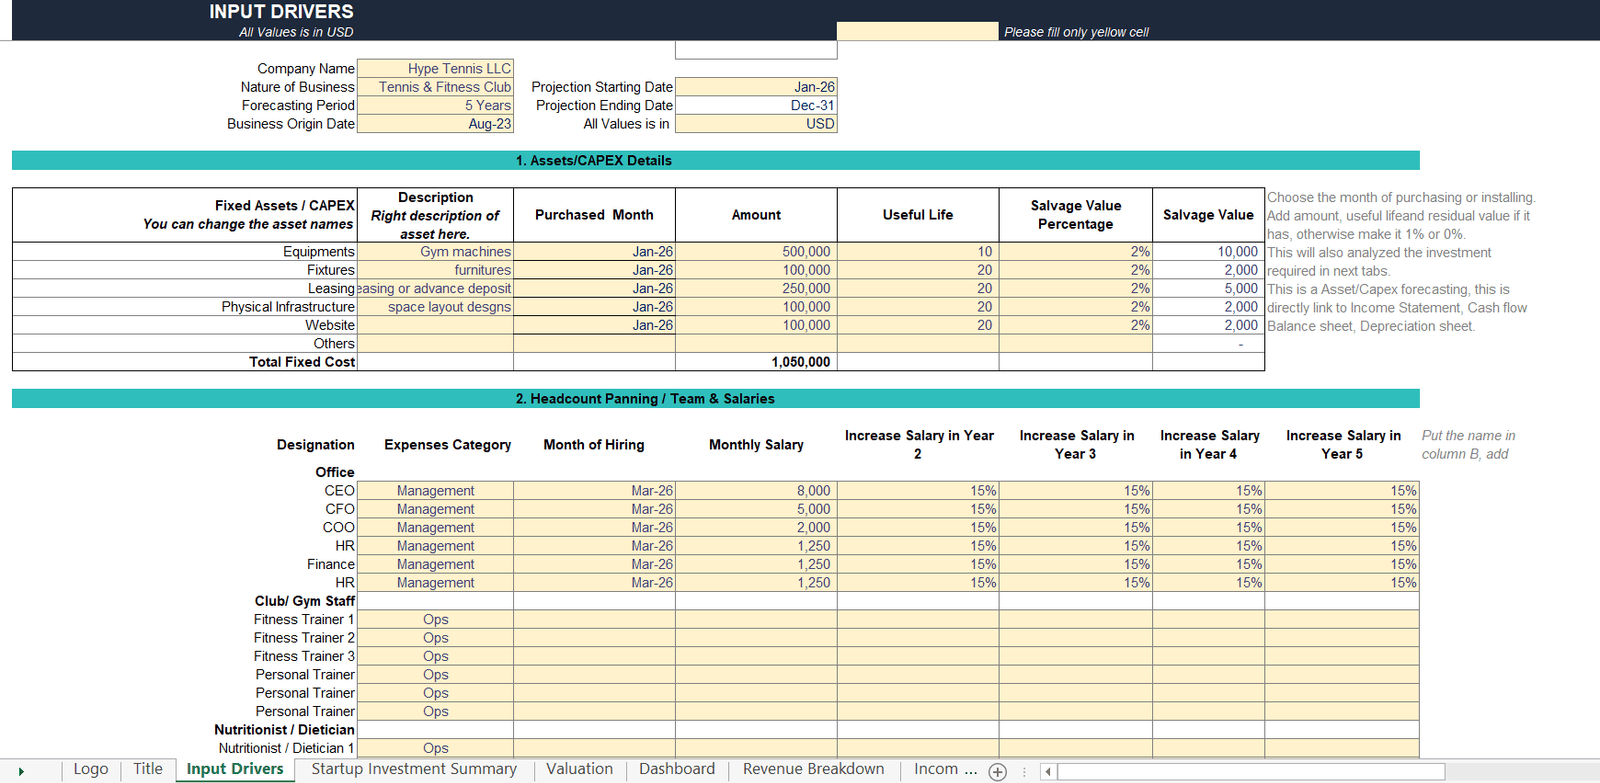
Task: Select the Company Name cell Hype Tennis LLC
Action: 435,69
